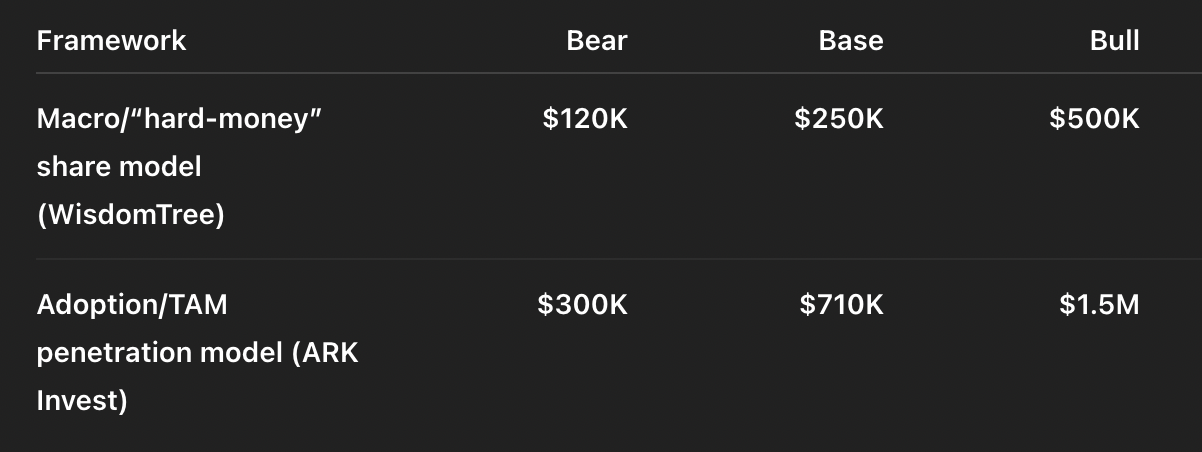Viewport: 1202px width, 452px height.
Task: Click the ARK Invest text
Action: (197, 377)
